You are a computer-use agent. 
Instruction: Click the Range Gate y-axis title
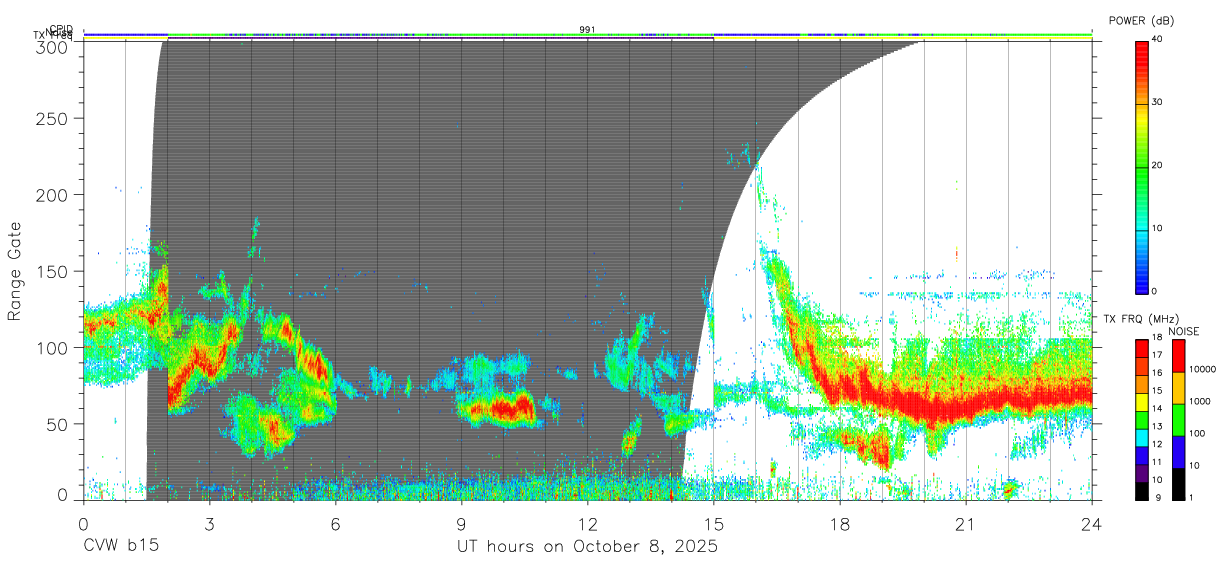[15, 269]
